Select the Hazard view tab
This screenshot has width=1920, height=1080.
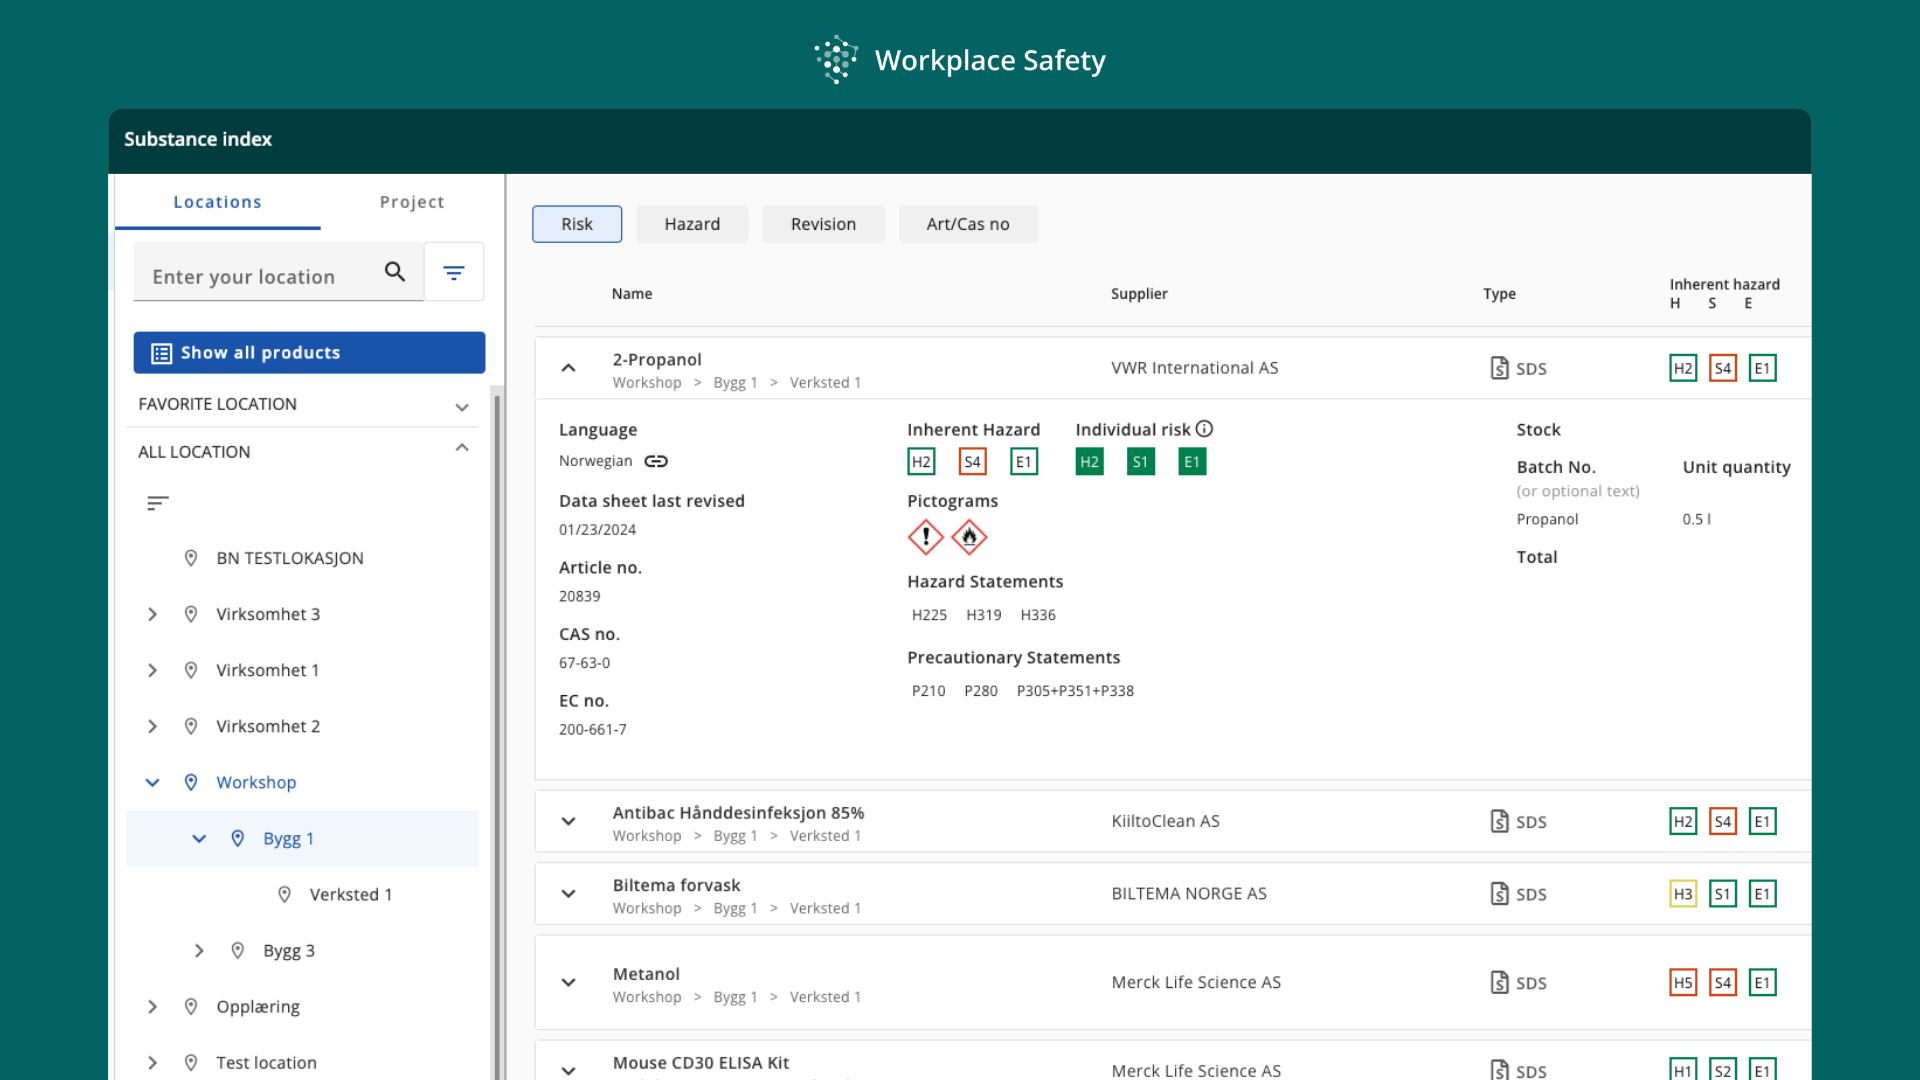point(692,224)
